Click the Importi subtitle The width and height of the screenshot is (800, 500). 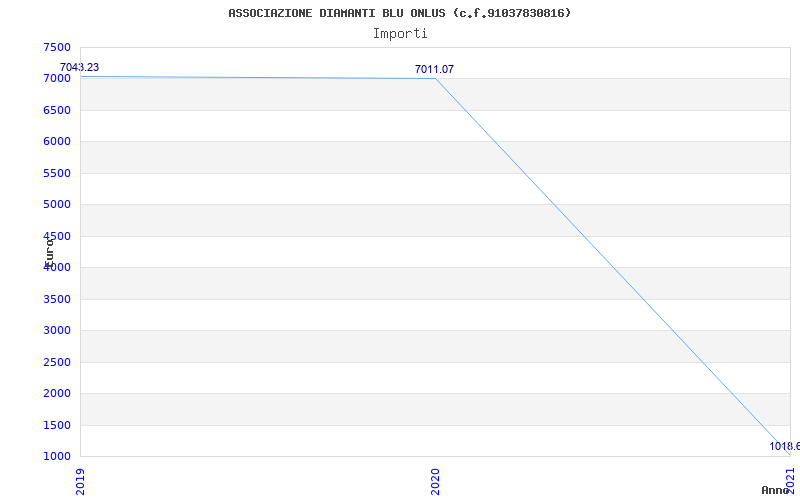(400, 34)
